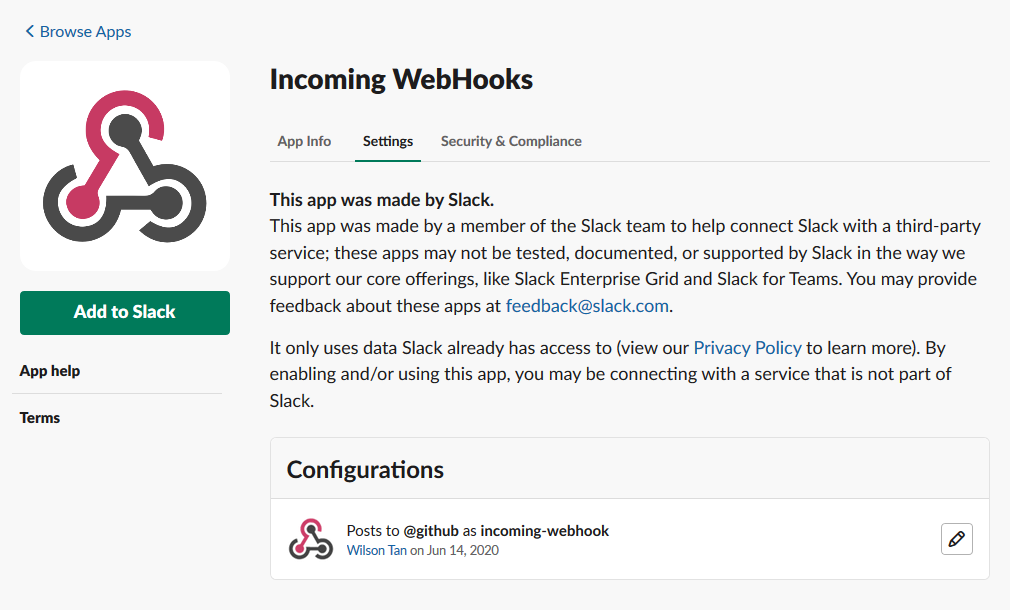Open the App help section
The width and height of the screenshot is (1010, 610).
(49, 370)
